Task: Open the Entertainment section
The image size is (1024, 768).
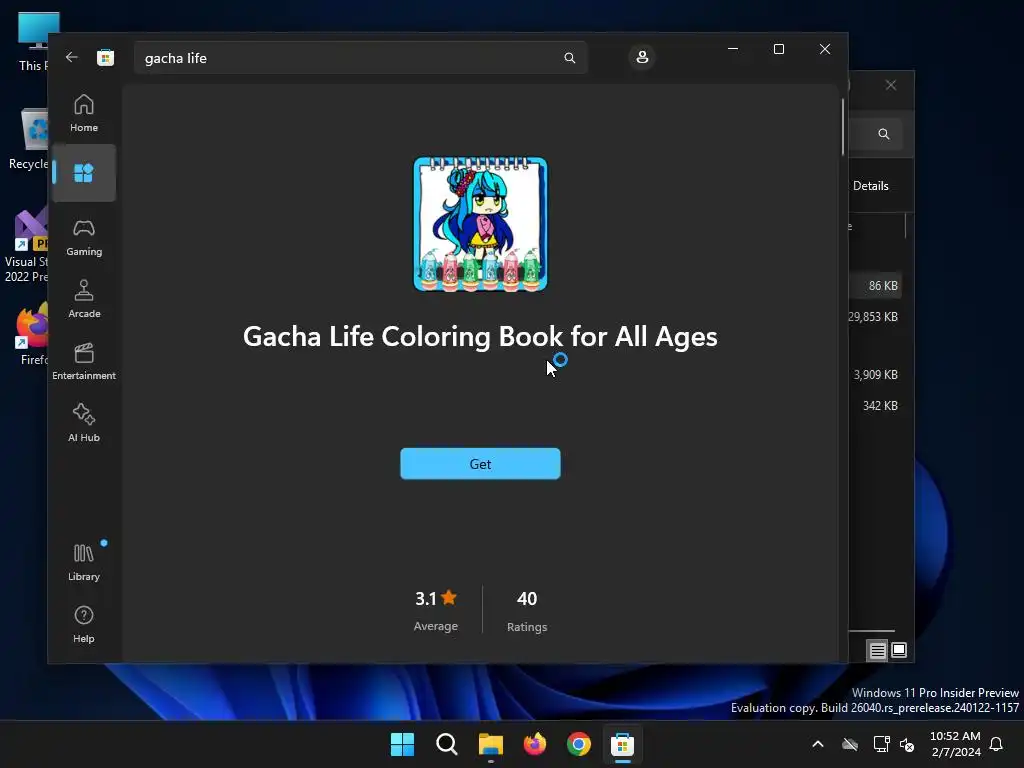Action: (84, 361)
